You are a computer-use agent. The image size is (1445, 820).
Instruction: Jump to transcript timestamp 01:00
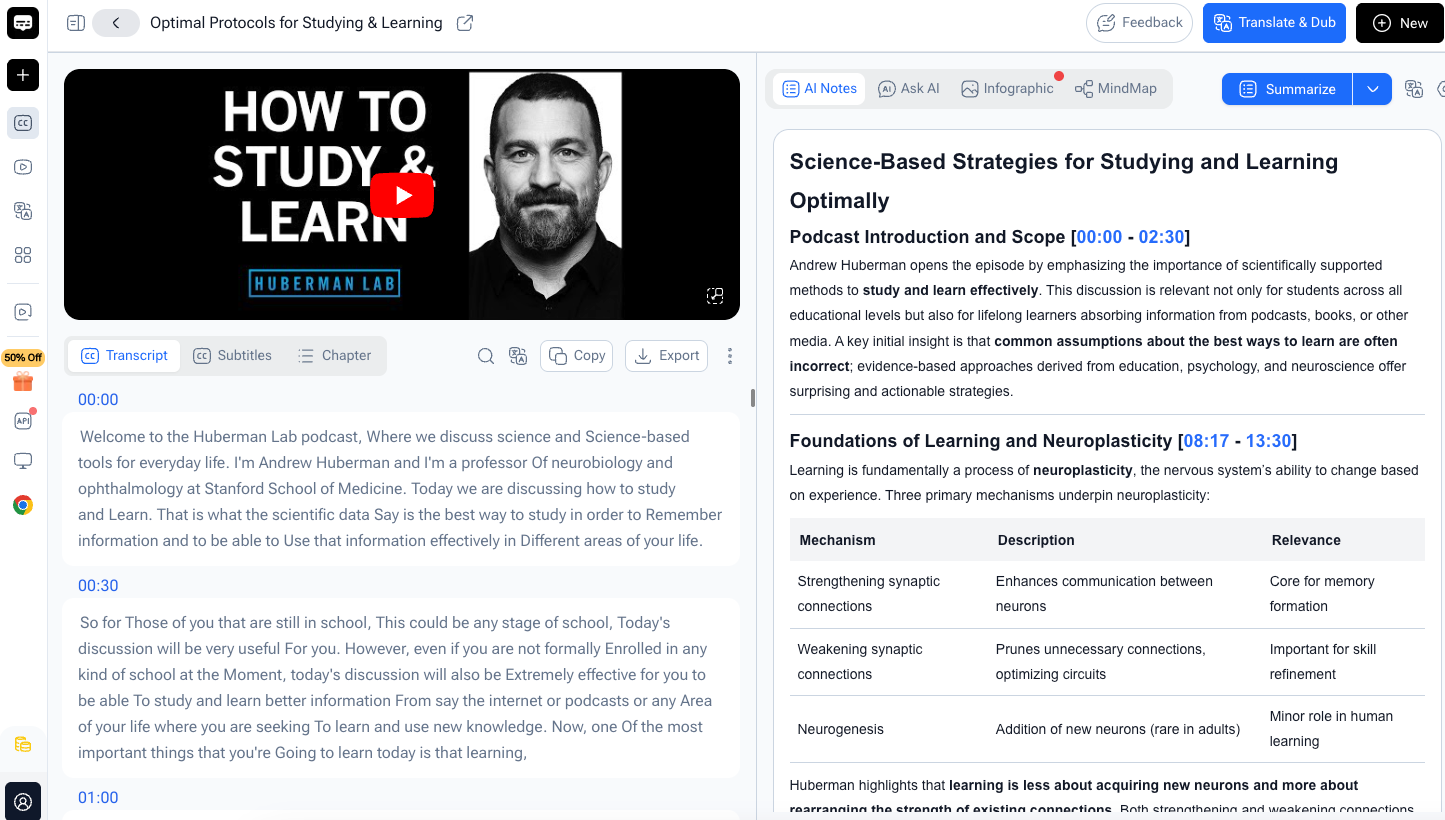[x=98, y=798]
